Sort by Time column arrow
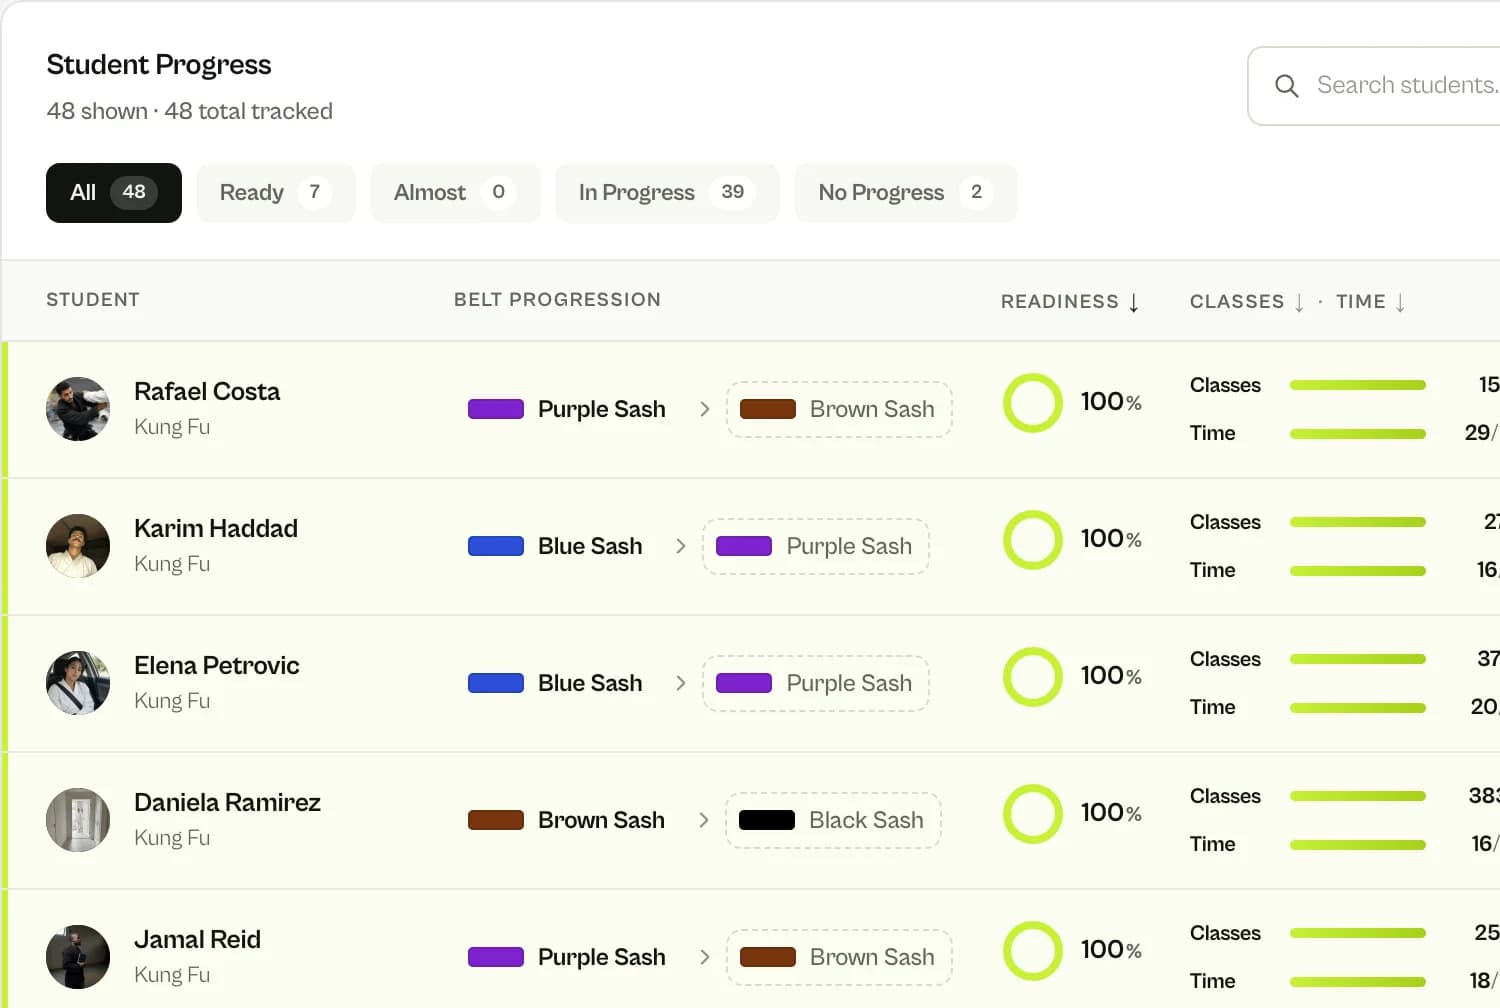1500x1008 pixels. 1400,302
